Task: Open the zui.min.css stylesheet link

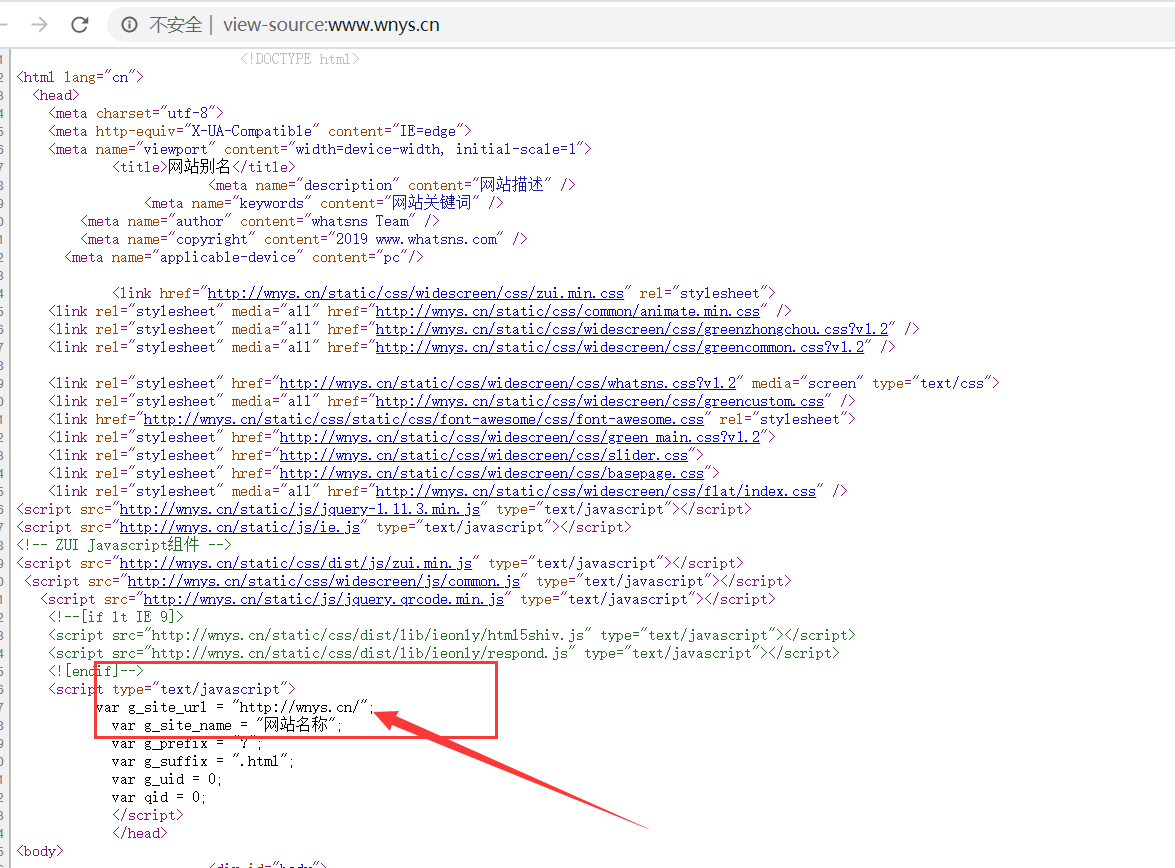Action: (x=415, y=293)
